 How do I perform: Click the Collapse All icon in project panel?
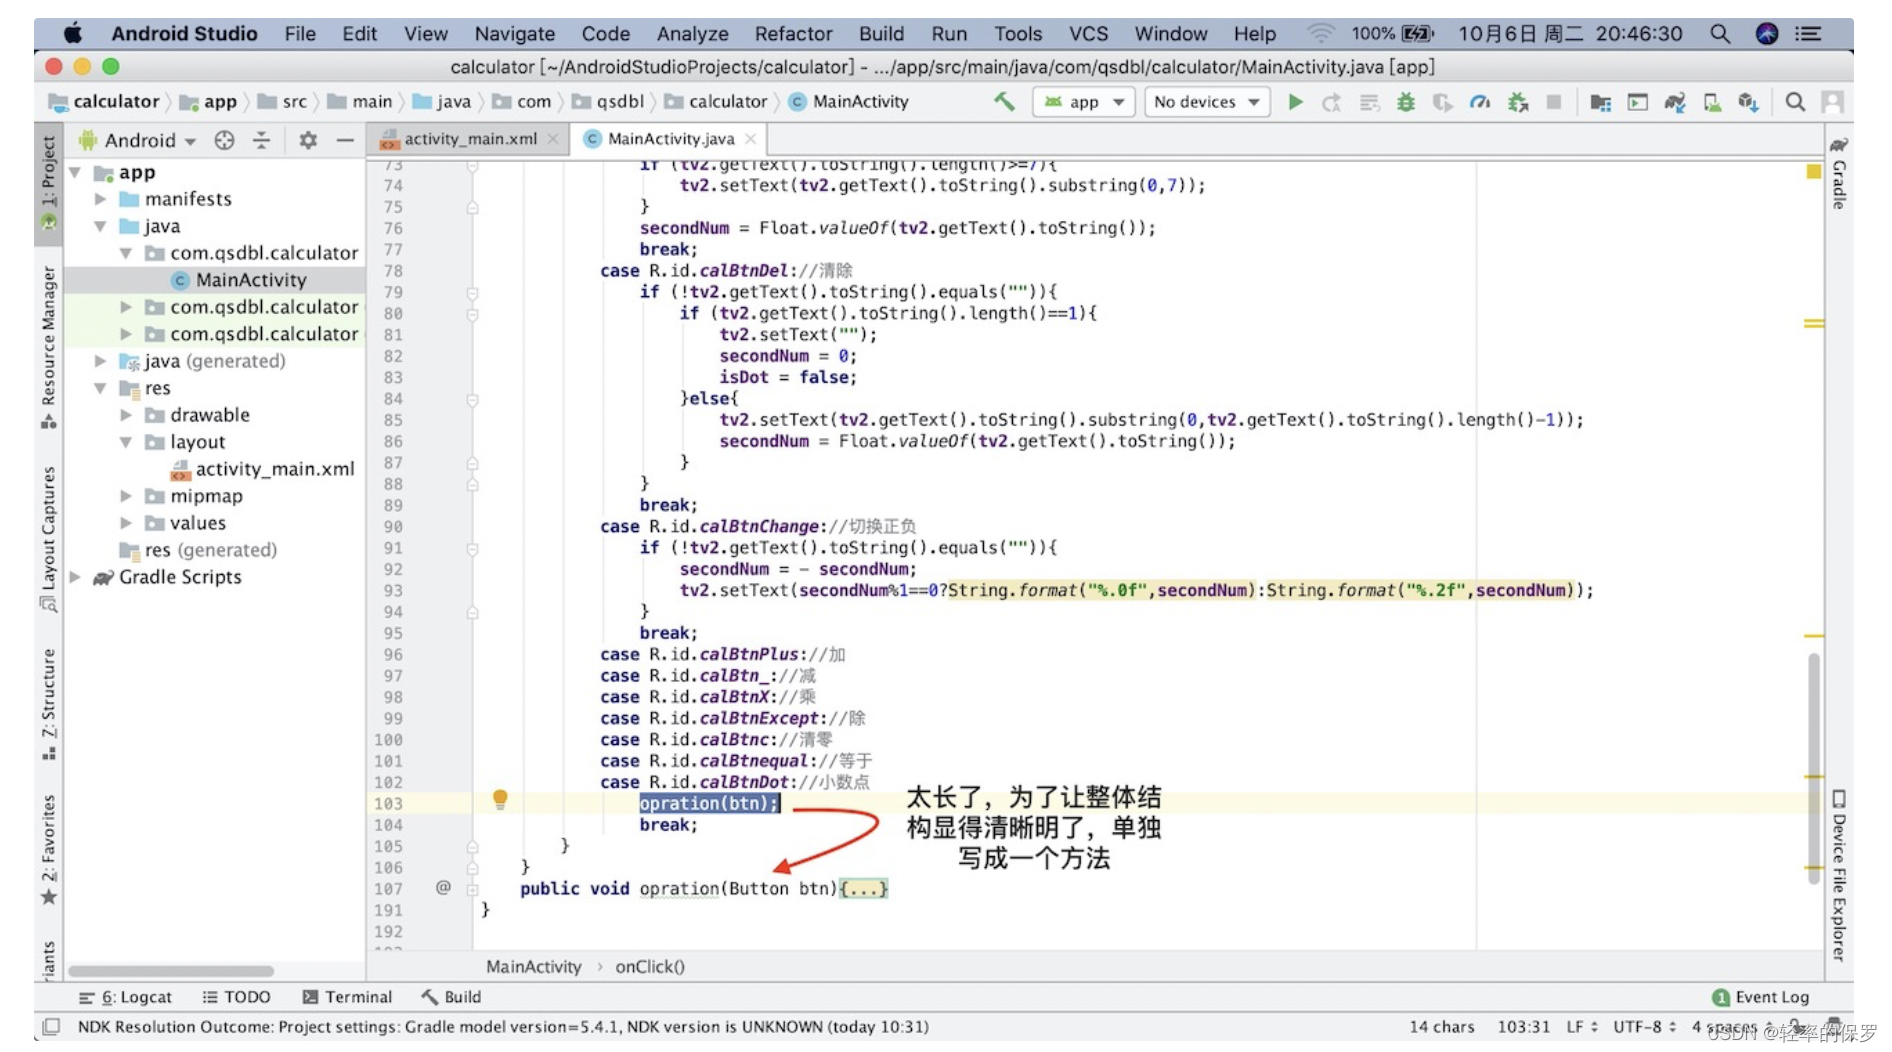click(261, 140)
